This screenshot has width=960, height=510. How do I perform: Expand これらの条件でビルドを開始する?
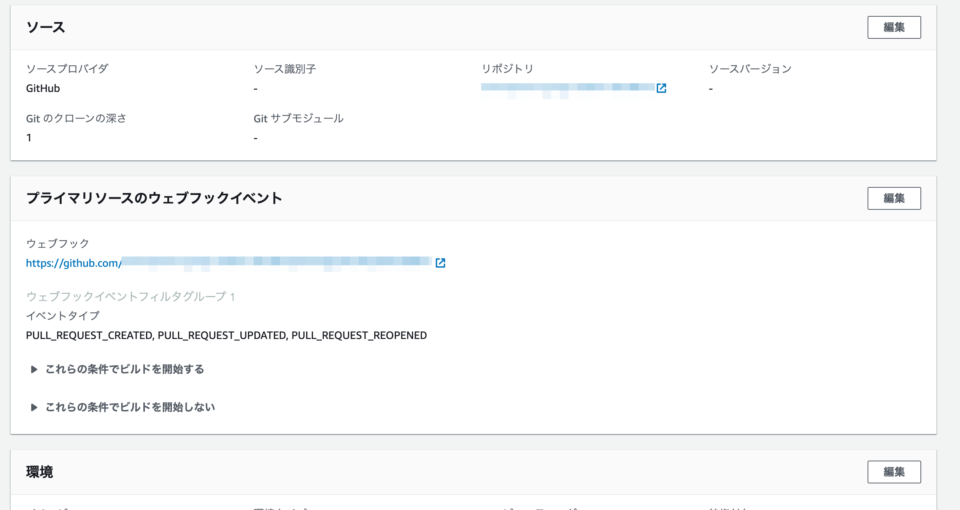118,369
